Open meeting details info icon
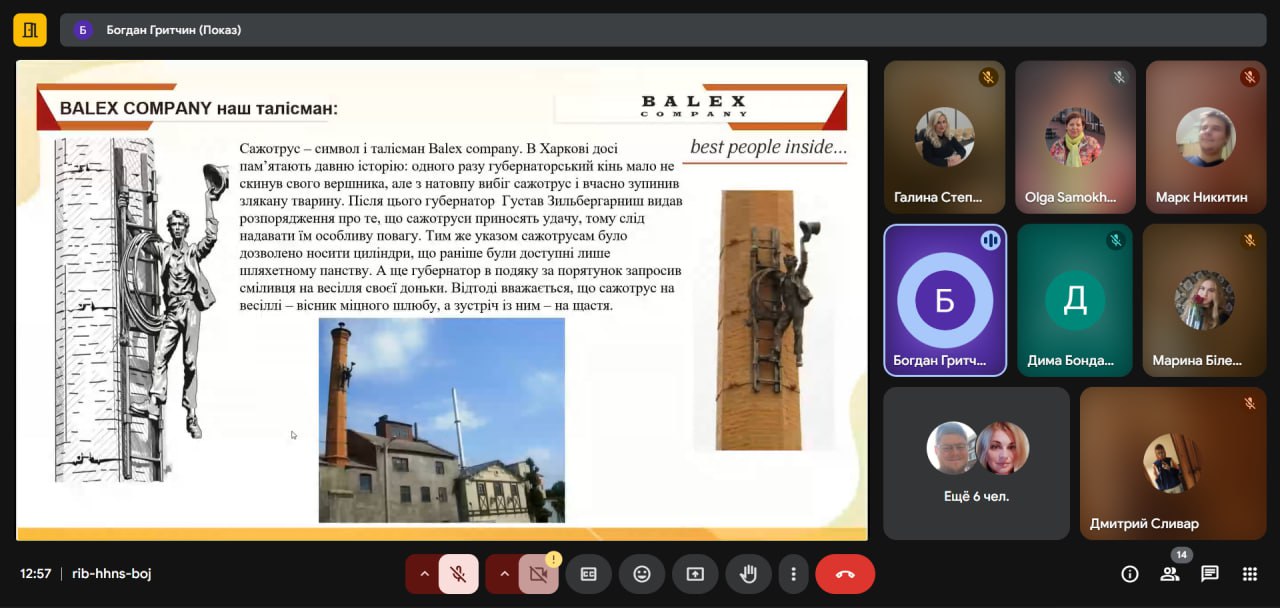 (1130, 574)
